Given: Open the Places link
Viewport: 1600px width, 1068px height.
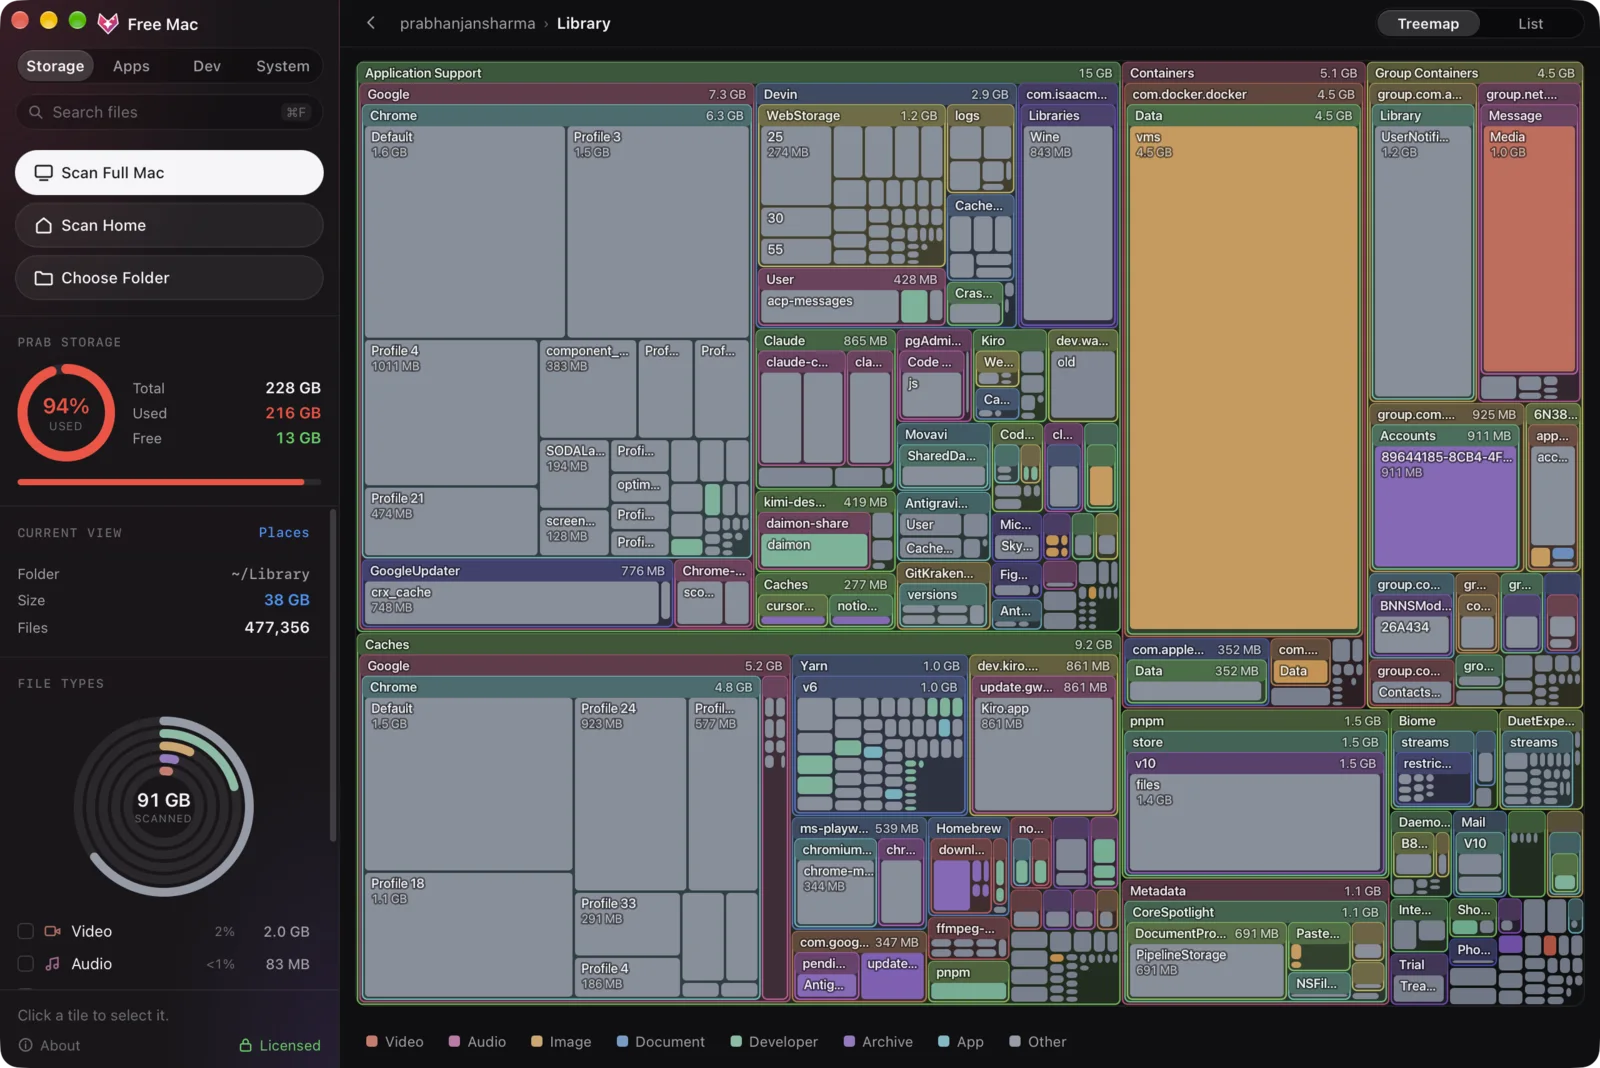Looking at the screenshot, I should coord(284,533).
